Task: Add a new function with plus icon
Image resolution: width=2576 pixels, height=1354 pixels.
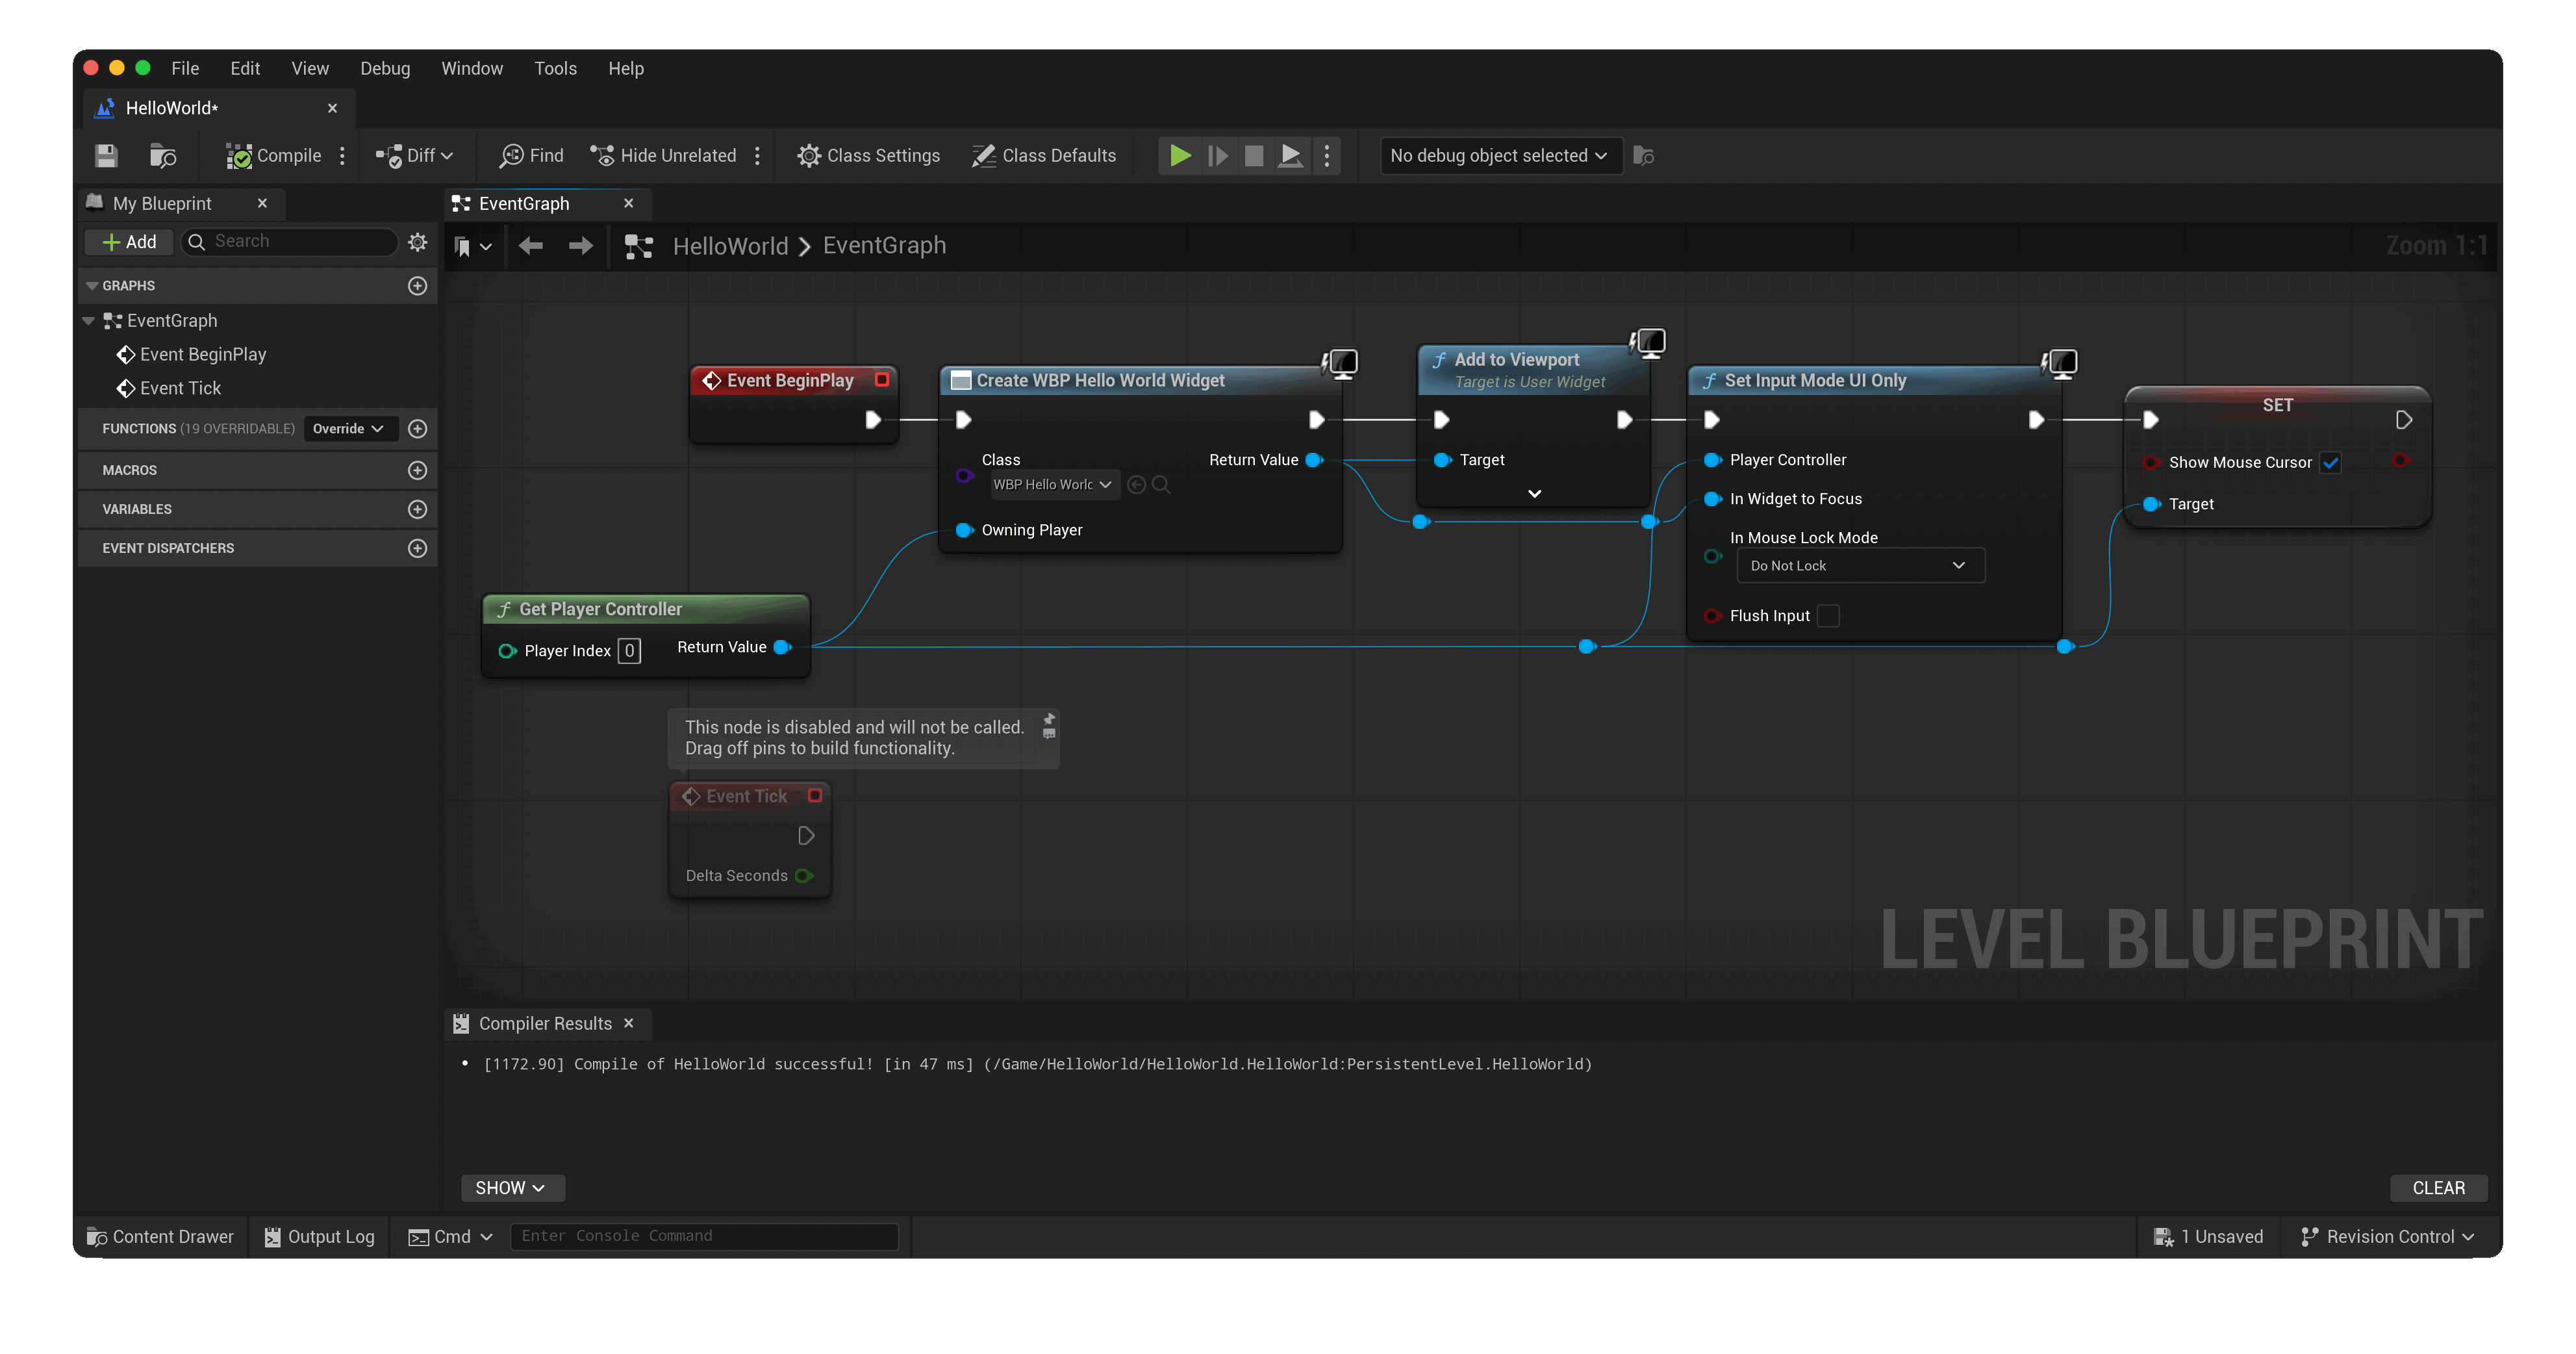Action: click(418, 429)
